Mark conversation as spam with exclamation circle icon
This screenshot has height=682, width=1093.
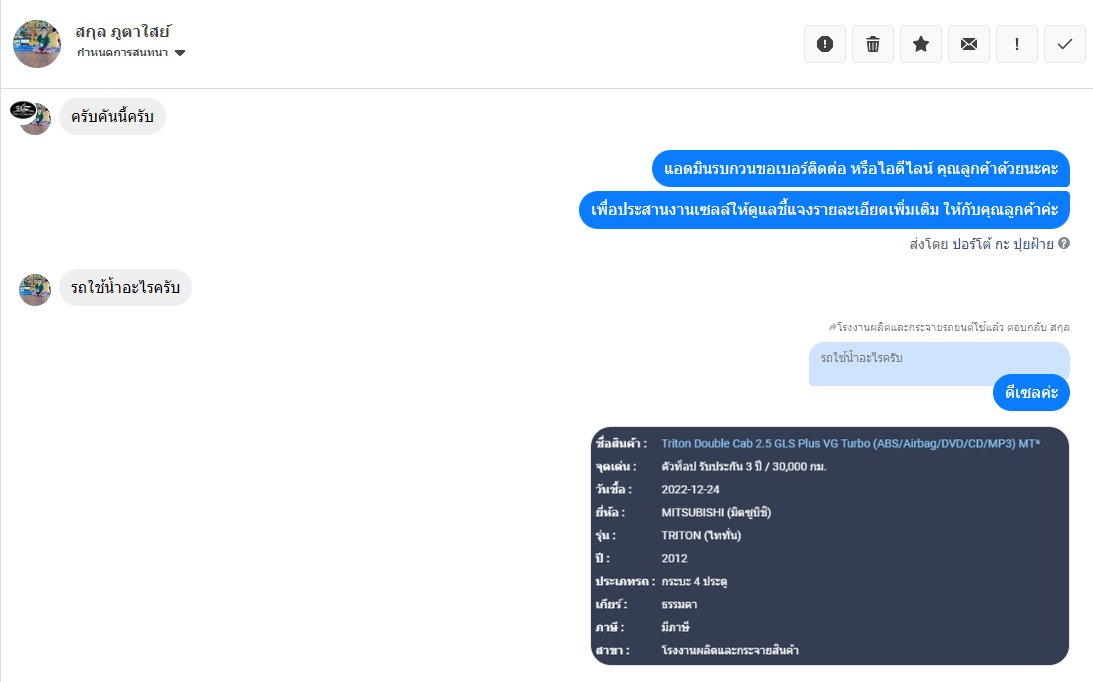(x=825, y=44)
